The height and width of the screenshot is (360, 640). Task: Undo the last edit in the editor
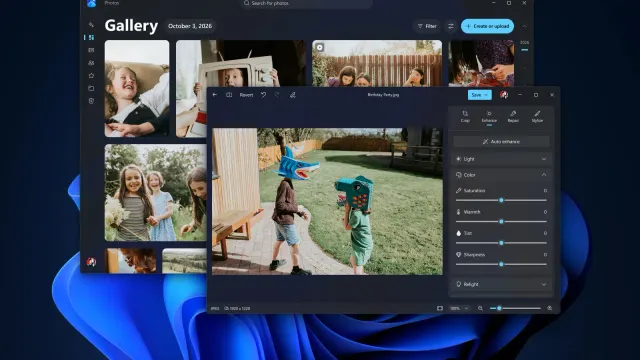(264, 95)
